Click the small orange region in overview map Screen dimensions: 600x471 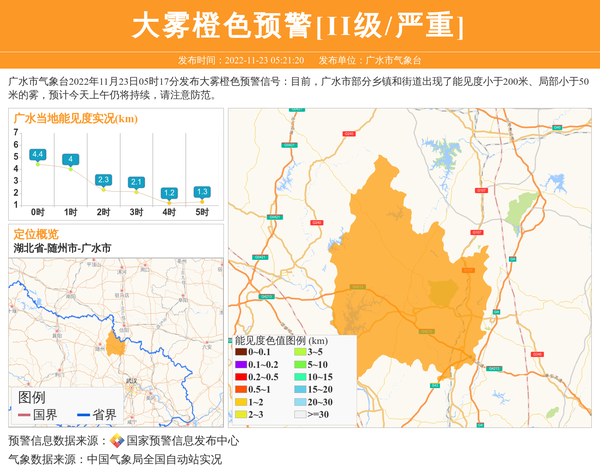(115, 342)
